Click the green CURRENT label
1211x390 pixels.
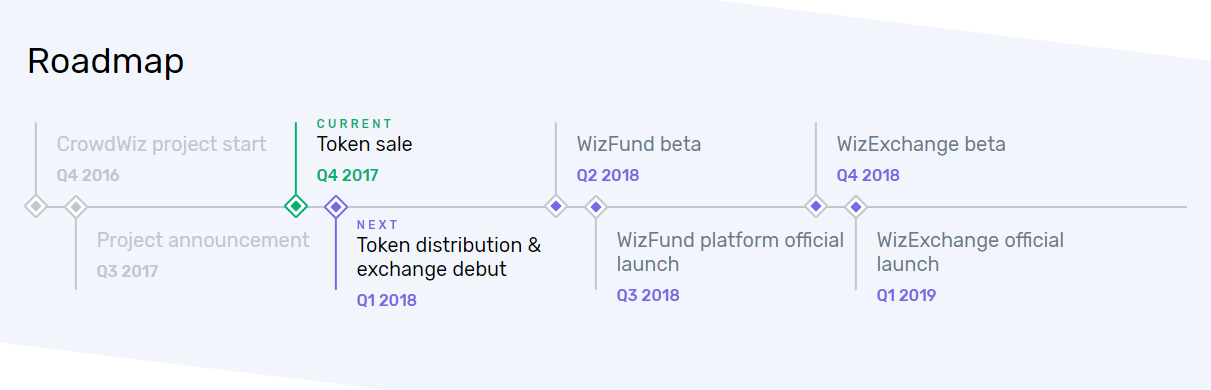(x=355, y=124)
